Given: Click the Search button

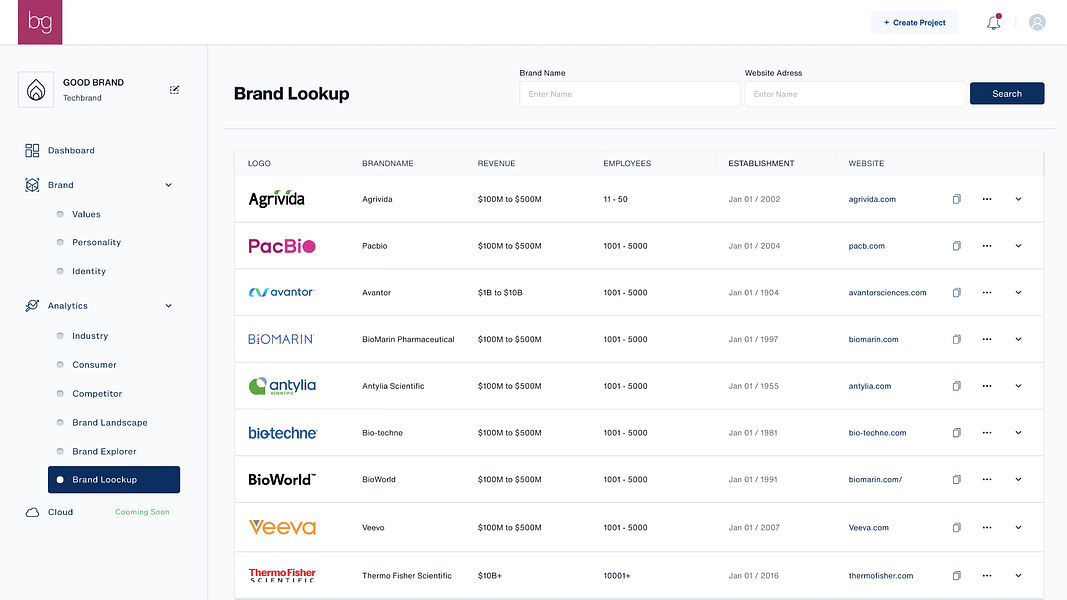Looking at the screenshot, I should coord(1006,94).
